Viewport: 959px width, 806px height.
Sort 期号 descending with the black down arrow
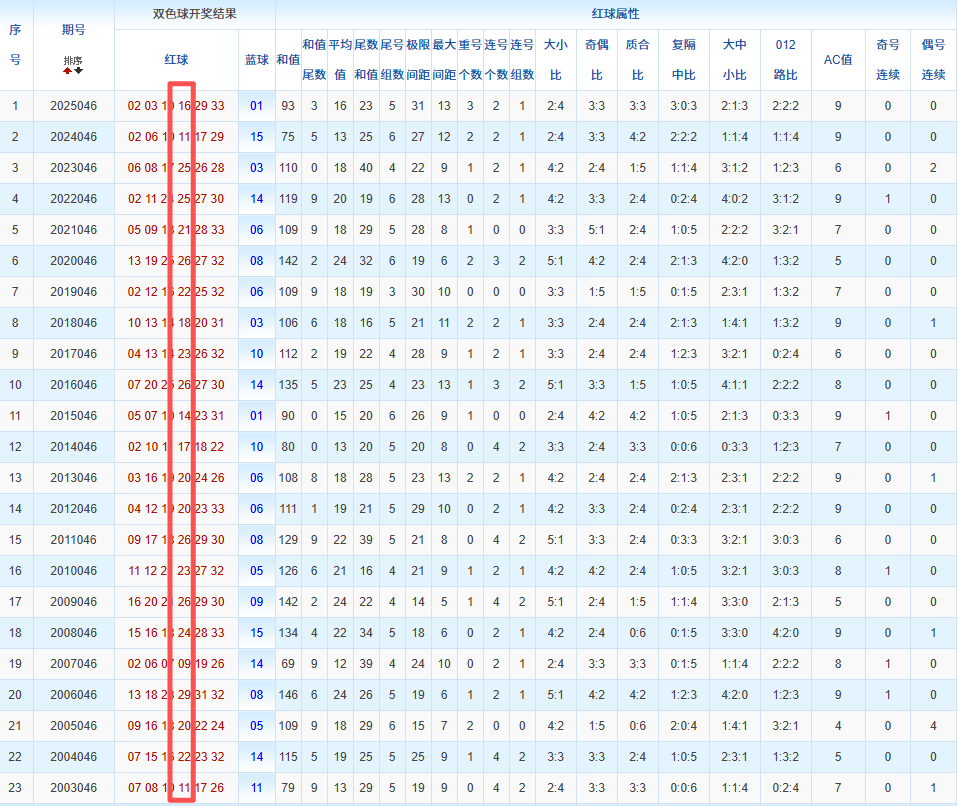pyautogui.click(x=78, y=71)
